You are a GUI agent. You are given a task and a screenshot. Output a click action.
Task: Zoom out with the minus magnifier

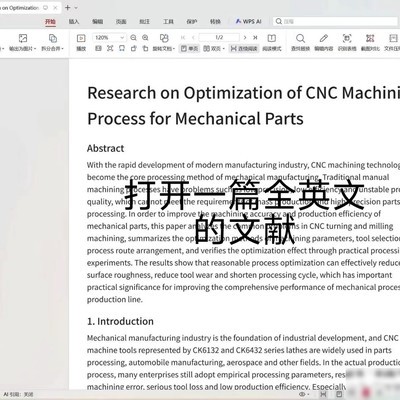point(133,38)
